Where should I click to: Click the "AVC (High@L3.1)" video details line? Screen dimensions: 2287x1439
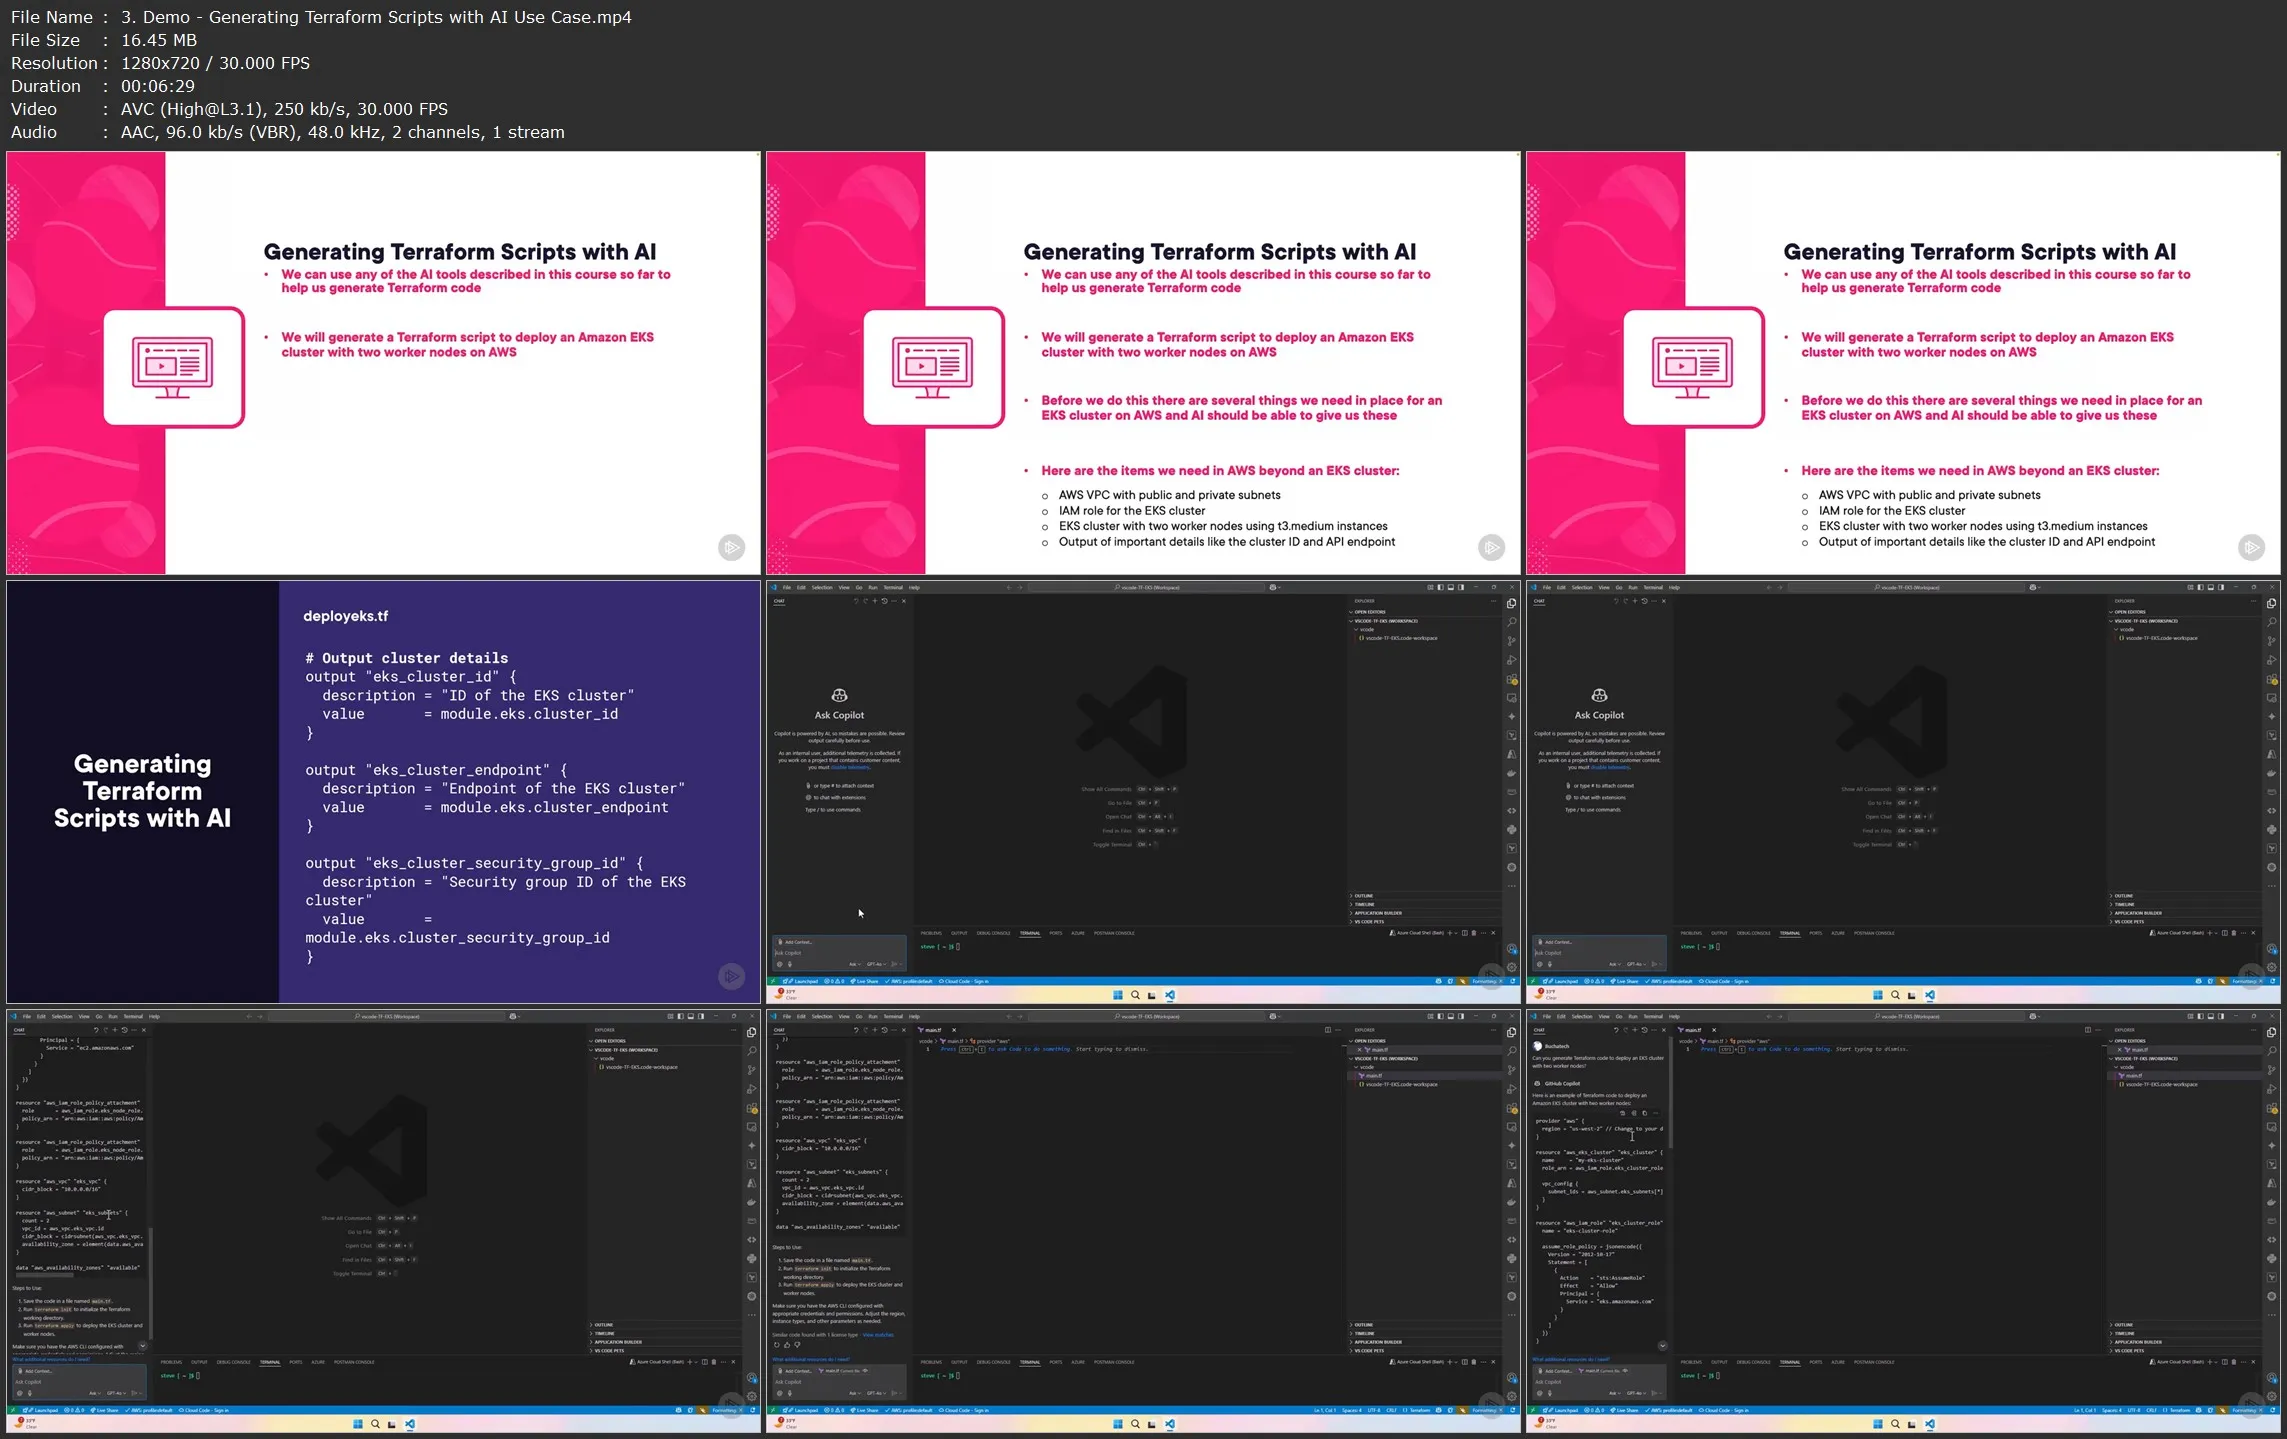(284, 109)
